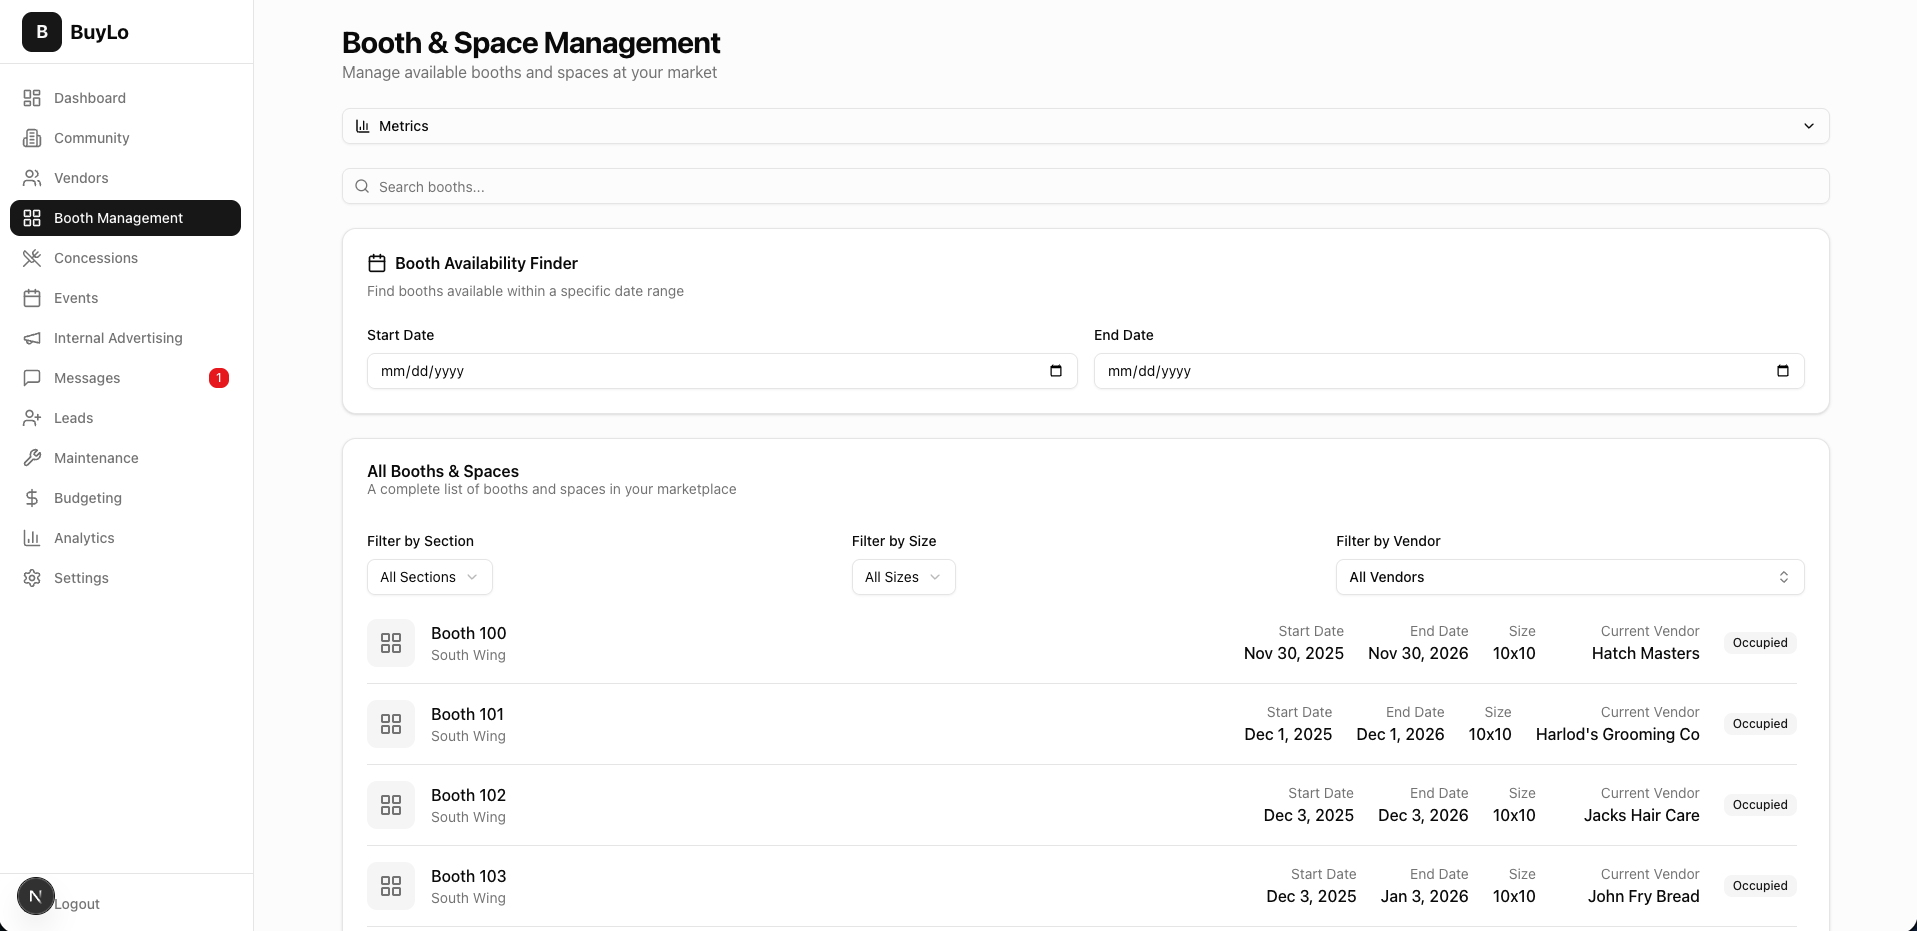Click the Messages unread badge
Image resolution: width=1917 pixels, height=931 pixels.
219,378
